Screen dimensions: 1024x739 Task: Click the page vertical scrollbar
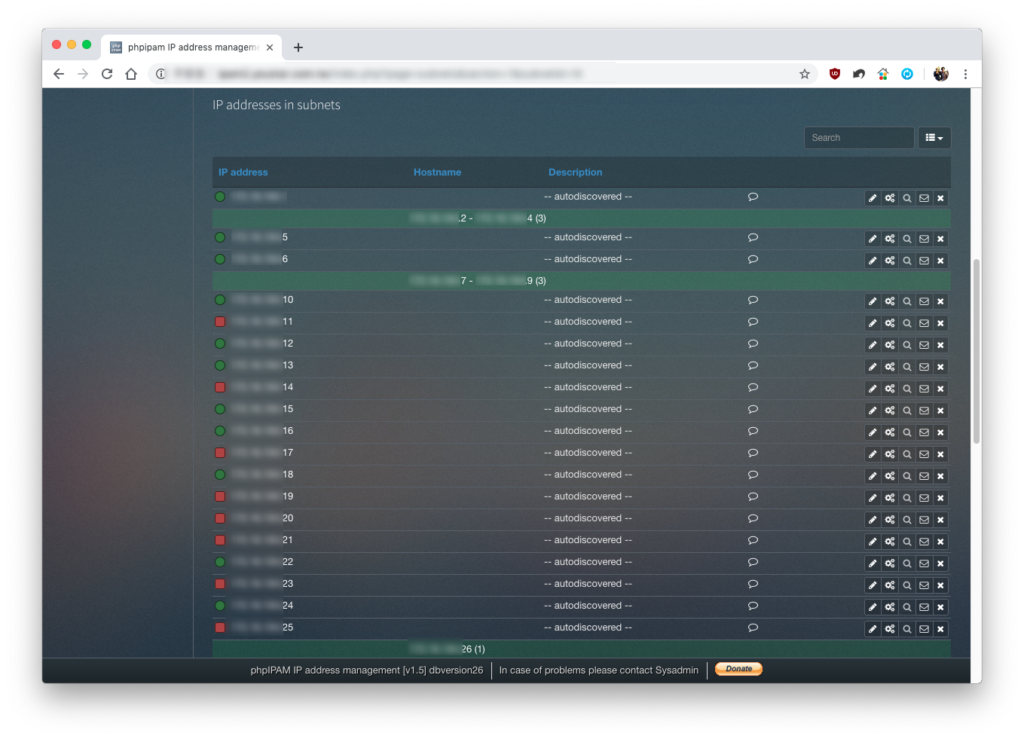976,351
